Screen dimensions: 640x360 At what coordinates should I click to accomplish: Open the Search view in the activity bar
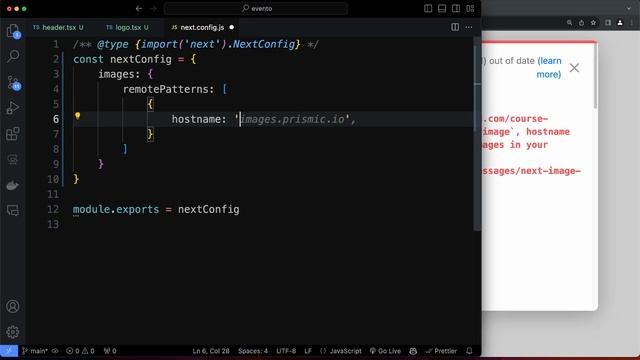[13, 56]
